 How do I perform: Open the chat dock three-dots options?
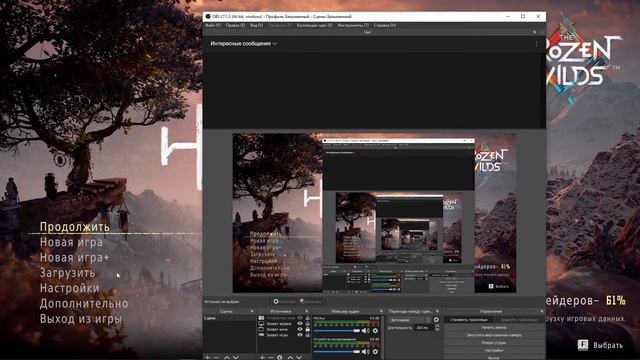pyautogui.click(x=537, y=43)
